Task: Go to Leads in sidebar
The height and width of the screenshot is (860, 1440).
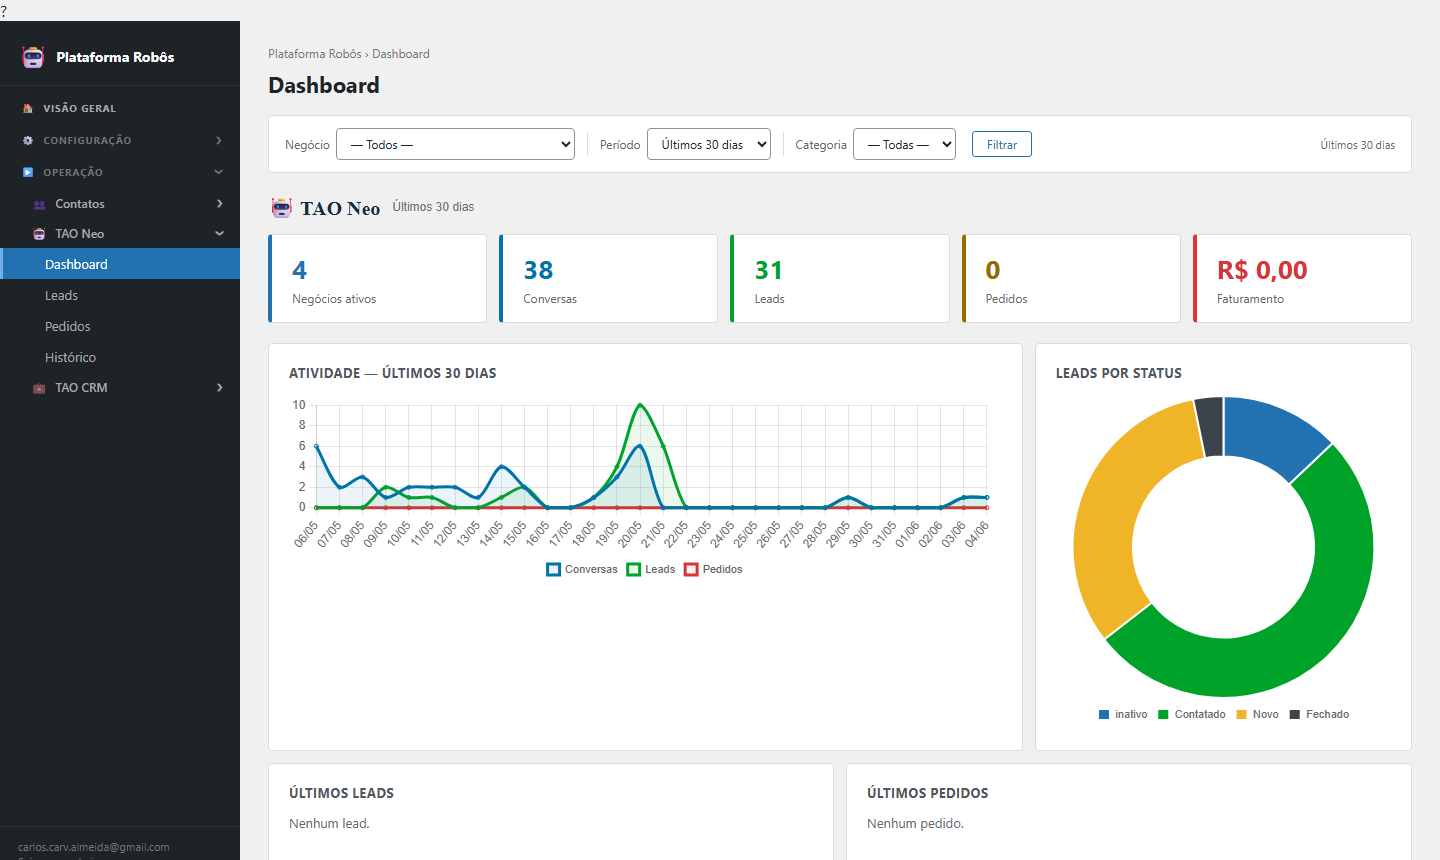Action: 120,295
